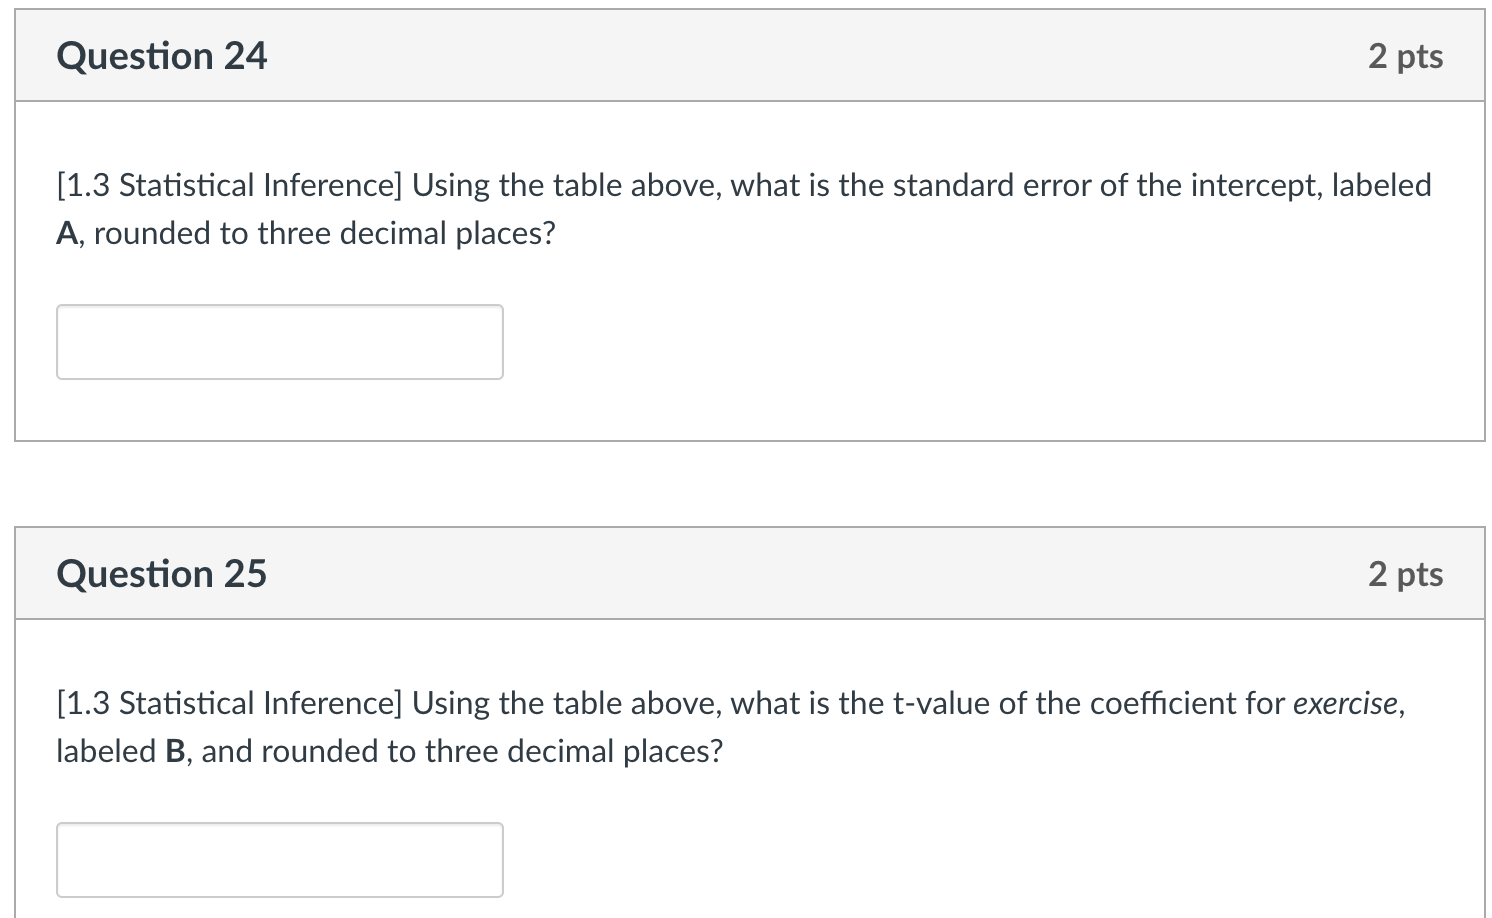Click the 2 pts label for Question 24
This screenshot has width=1492, height=918.
pos(1405,57)
